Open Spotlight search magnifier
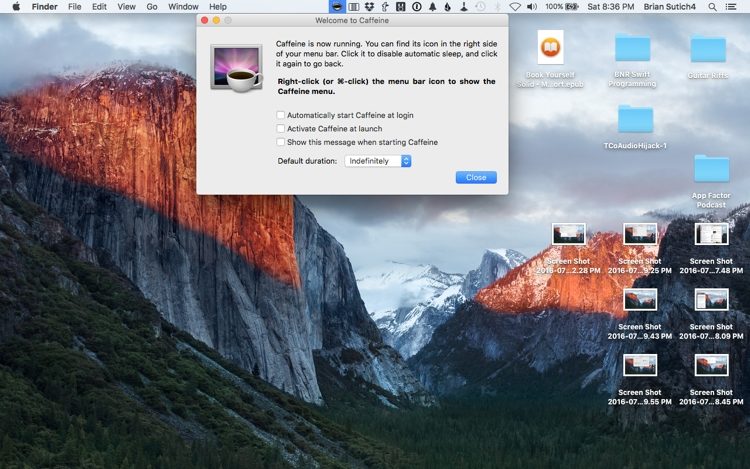The height and width of the screenshot is (469, 750). [x=712, y=7]
